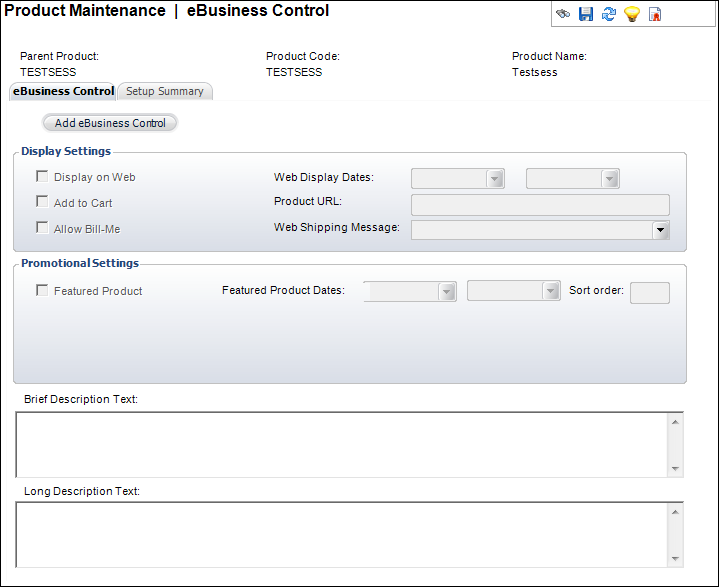Select the eBusiness Control tab
The image size is (719, 587).
coord(63,91)
